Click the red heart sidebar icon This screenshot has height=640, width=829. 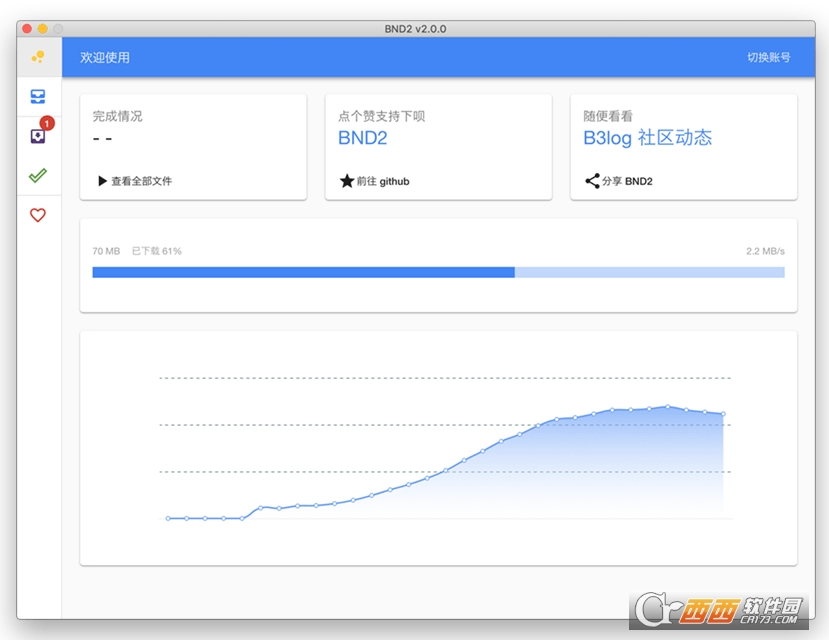(x=38, y=215)
